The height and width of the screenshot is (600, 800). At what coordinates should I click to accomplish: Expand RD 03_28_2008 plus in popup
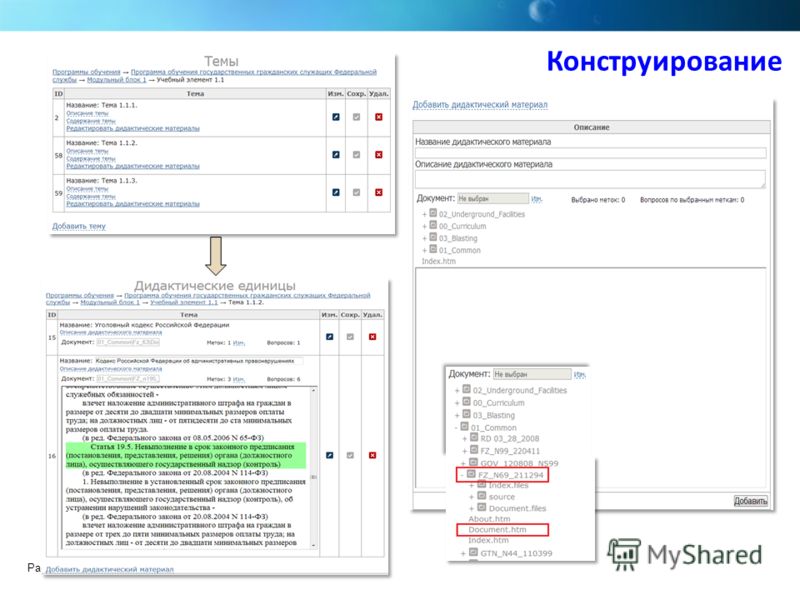[464, 439]
